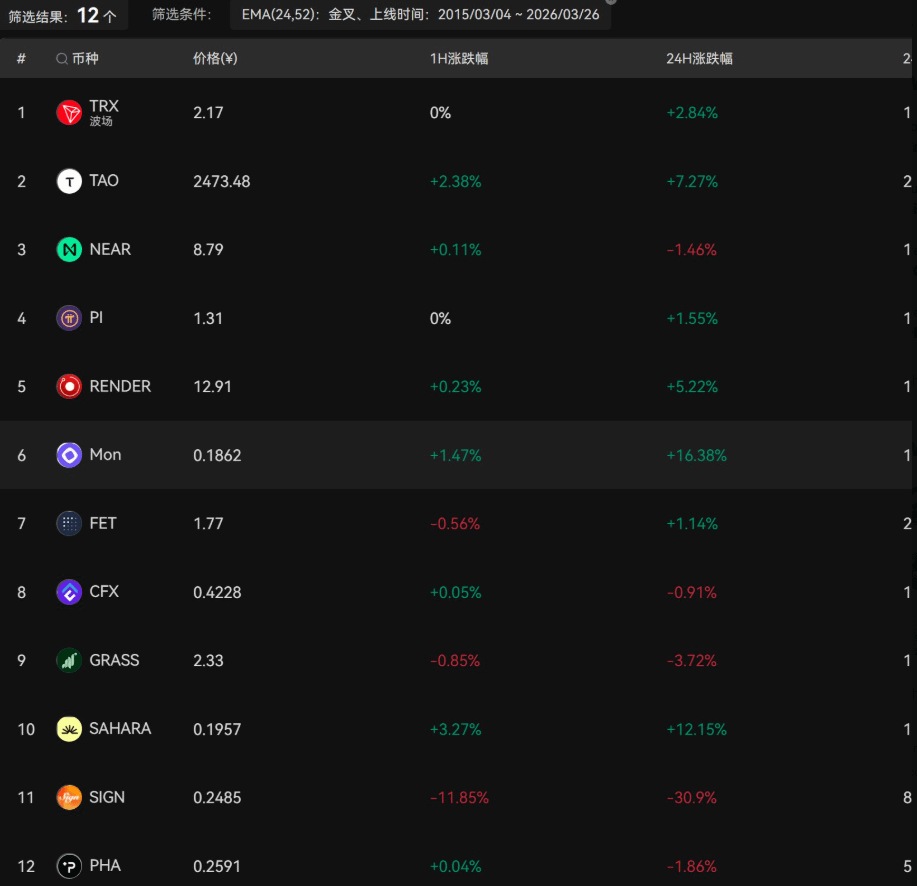
Task: Click the CFX coin logo icon
Action: point(69,592)
